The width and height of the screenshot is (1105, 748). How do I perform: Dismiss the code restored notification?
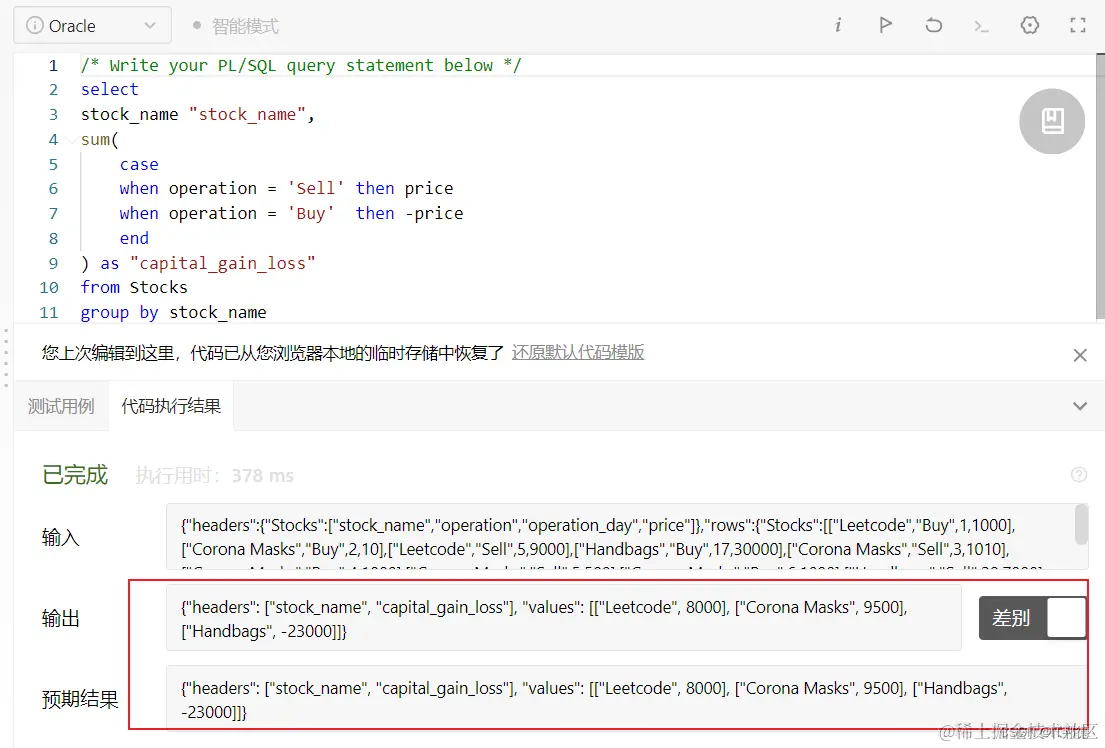tap(1080, 355)
